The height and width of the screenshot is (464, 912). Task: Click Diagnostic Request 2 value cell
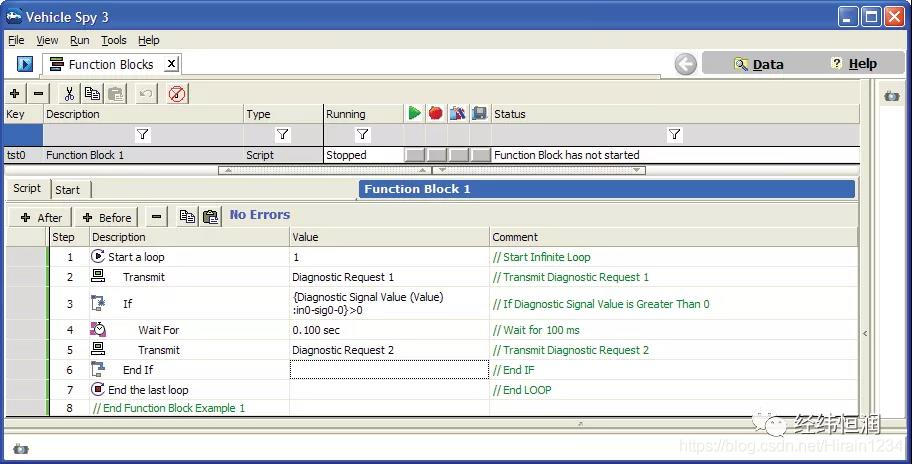click(389, 350)
